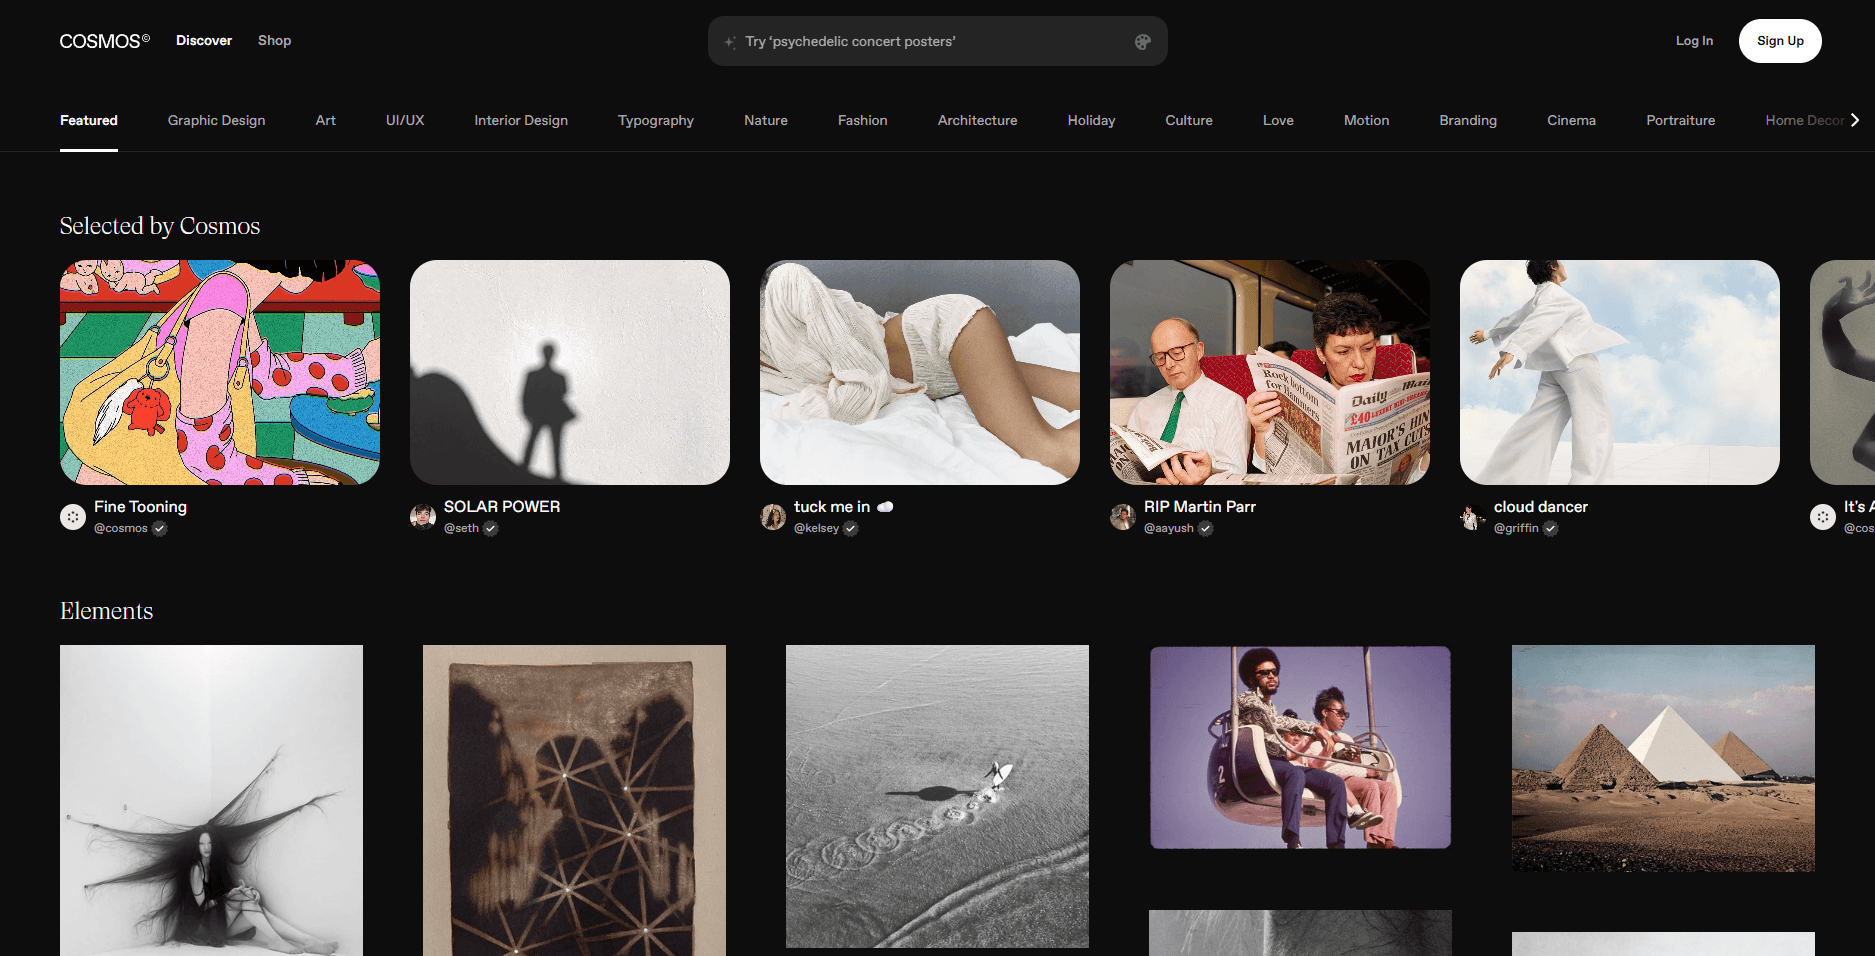The image size is (1875, 956).
Task: Click the right chevron to show more categories
Action: (1854, 120)
